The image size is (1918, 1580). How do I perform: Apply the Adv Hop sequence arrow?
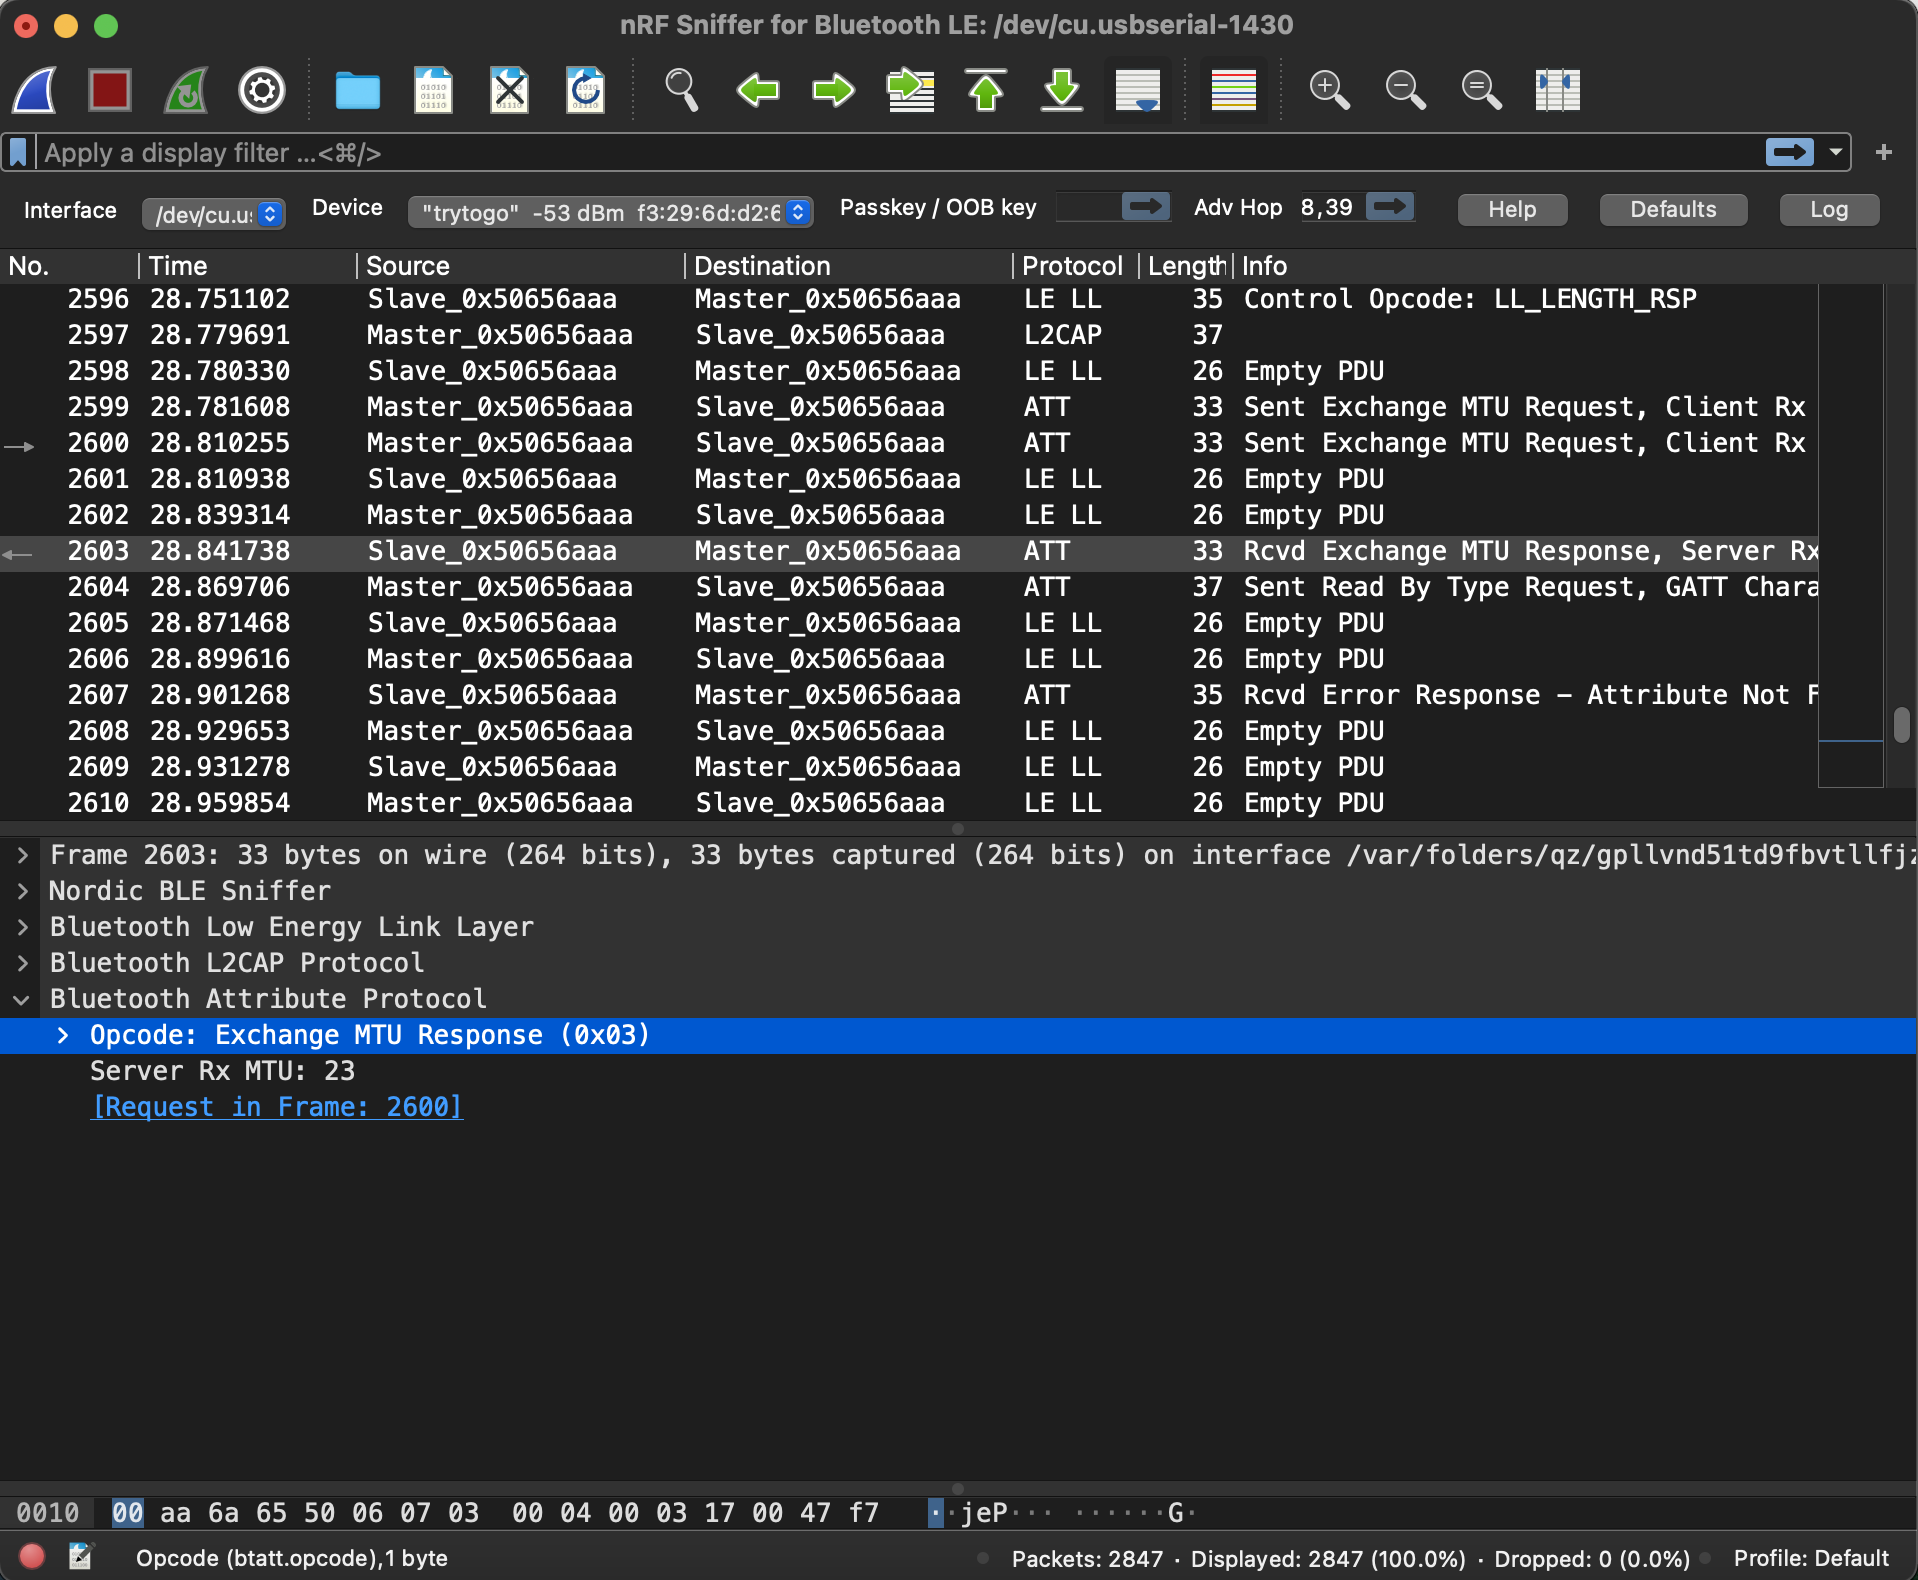[x=1390, y=207]
